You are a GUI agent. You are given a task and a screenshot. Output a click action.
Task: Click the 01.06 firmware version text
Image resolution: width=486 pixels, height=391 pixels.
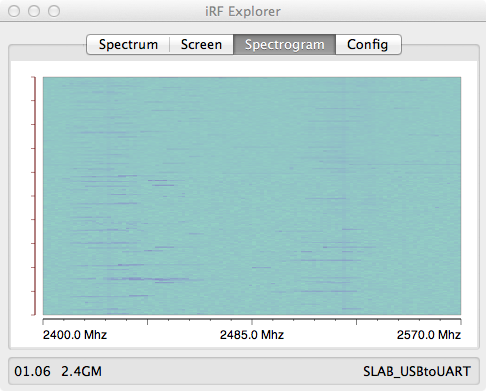click(x=32, y=371)
